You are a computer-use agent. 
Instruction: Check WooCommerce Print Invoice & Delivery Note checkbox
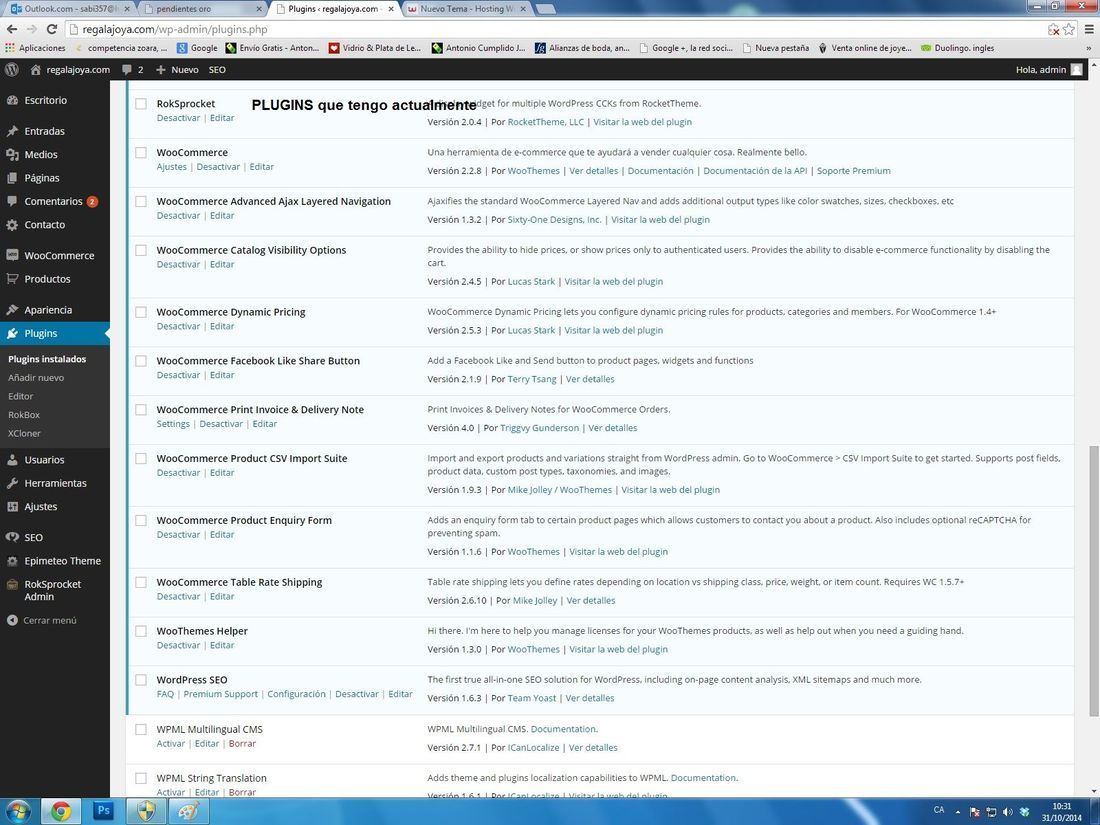pyautogui.click(x=141, y=410)
